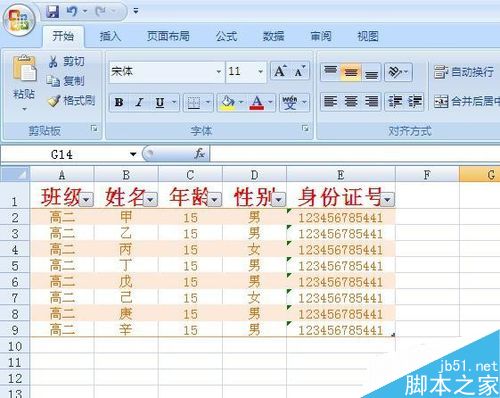Click the paste dropdown arrow under 粘贴
The image size is (500, 398).
(24, 109)
